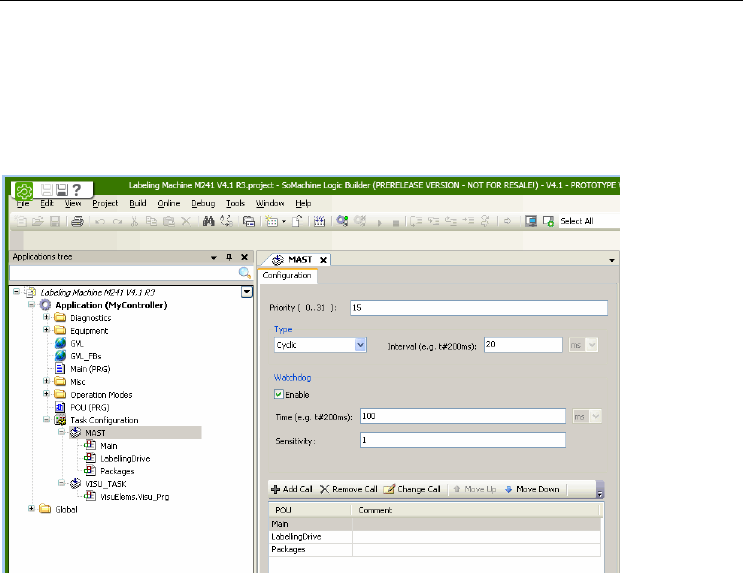Click the green gear SoMachine logo
The width and height of the screenshot is (743, 573).
pyautogui.click(x=24, y=191)
